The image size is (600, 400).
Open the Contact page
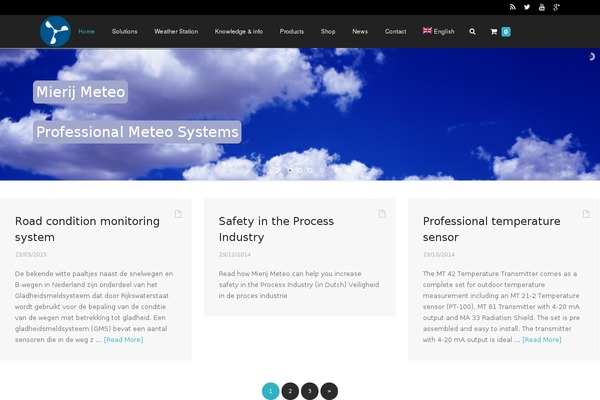pos(396,31)
